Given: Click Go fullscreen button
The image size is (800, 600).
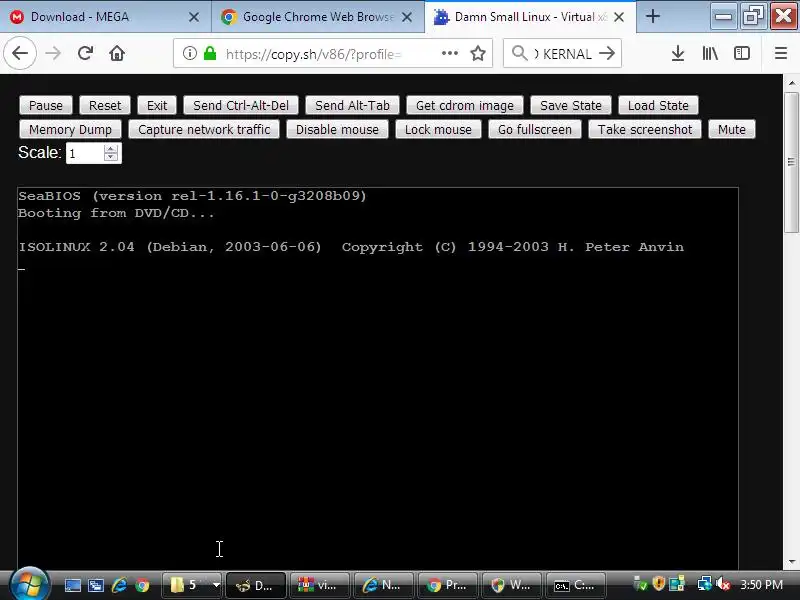Looking at the screenshot, I should tap(535, 130).
